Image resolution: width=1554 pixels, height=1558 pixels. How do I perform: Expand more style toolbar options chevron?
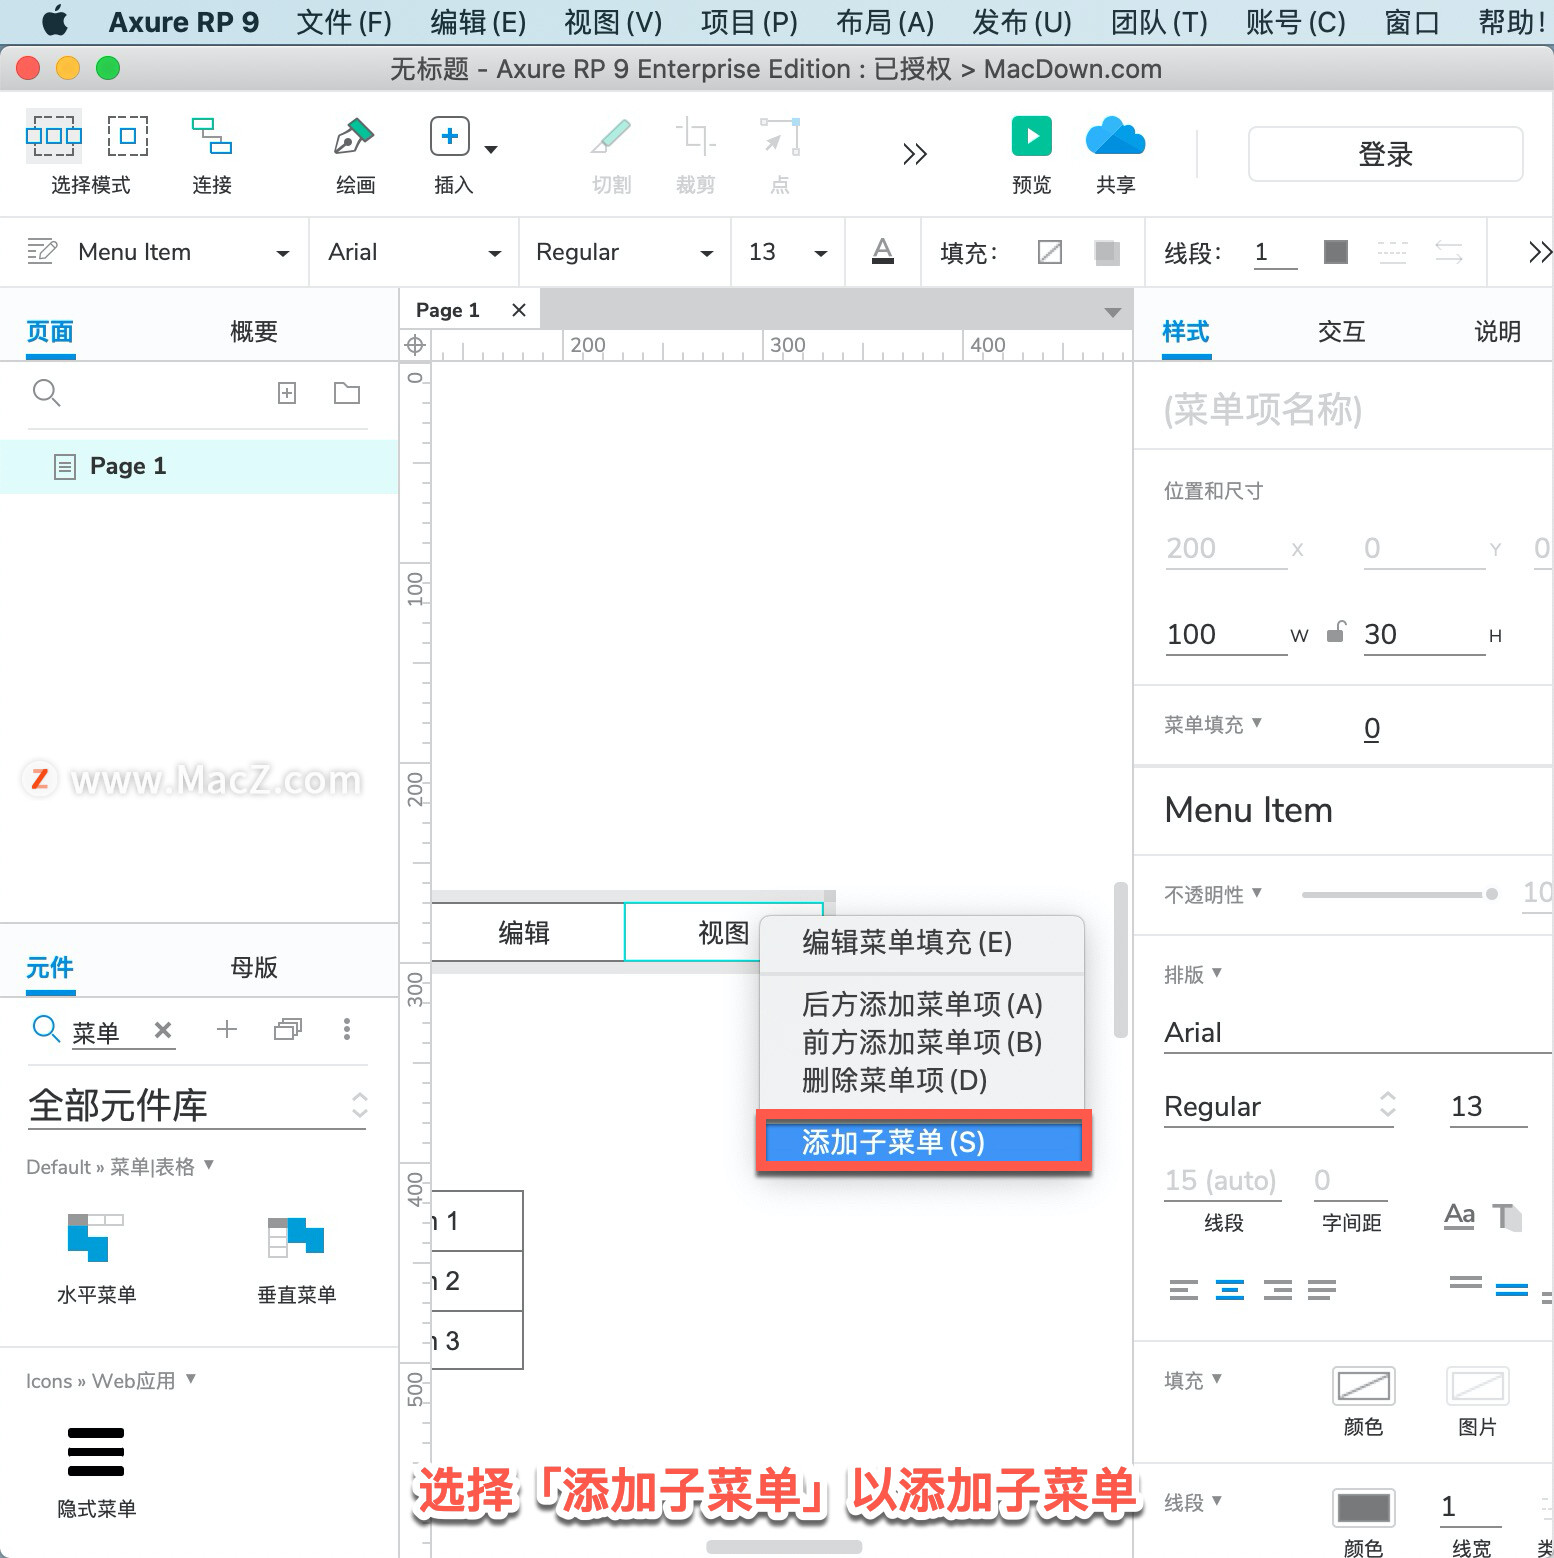(x=1540, y=252)
